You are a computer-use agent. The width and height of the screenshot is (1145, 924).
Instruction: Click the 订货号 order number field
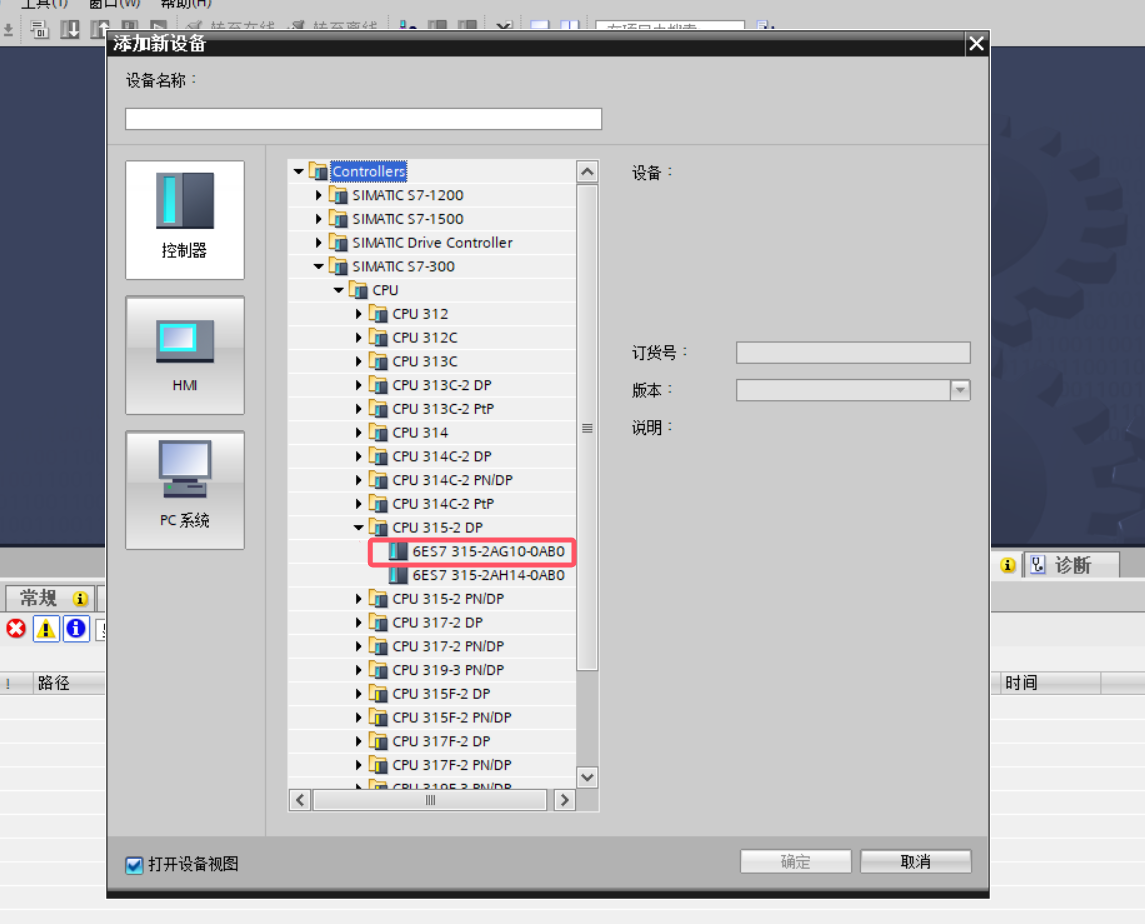click(853, 353)
